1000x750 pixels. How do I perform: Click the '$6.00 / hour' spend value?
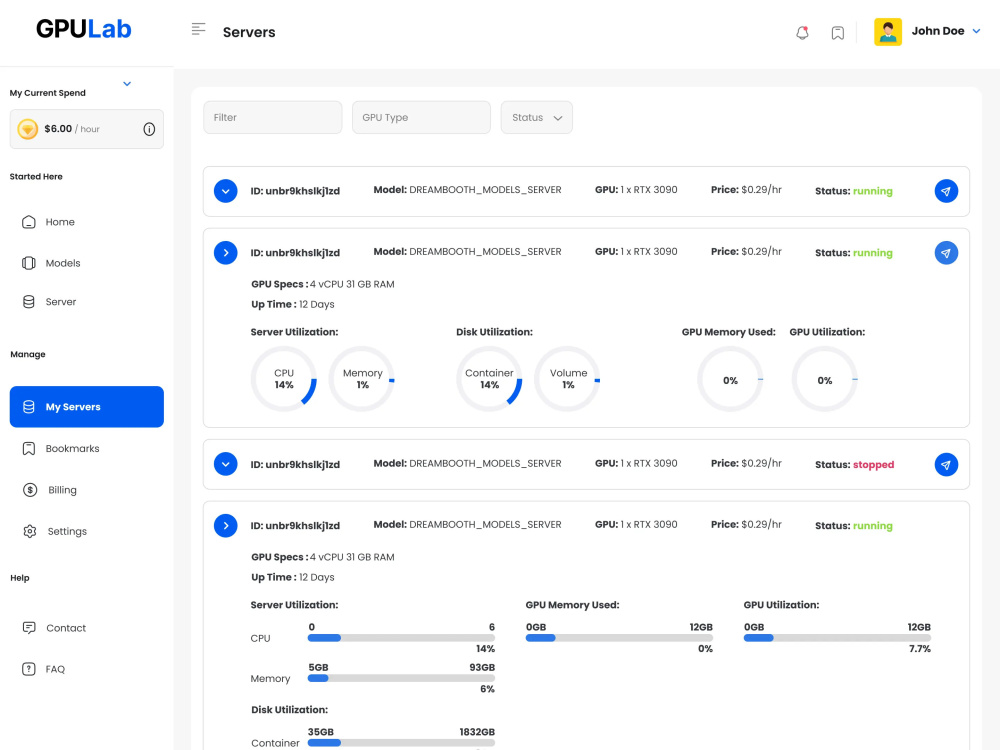point(71,129)
